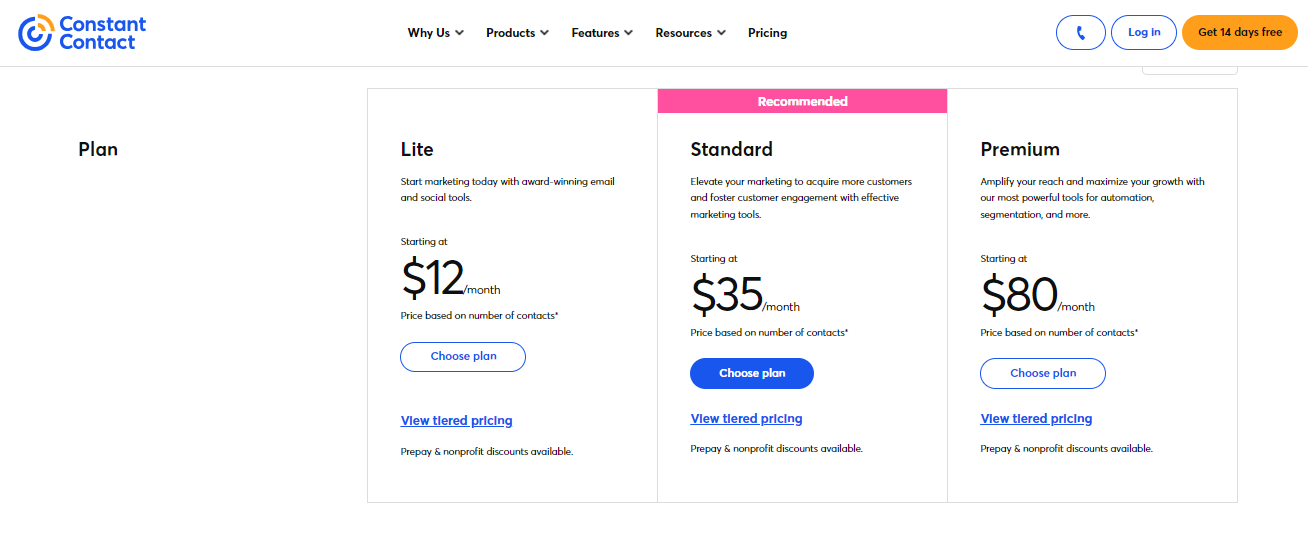Go to the Pricing page link

coord(767,33)
